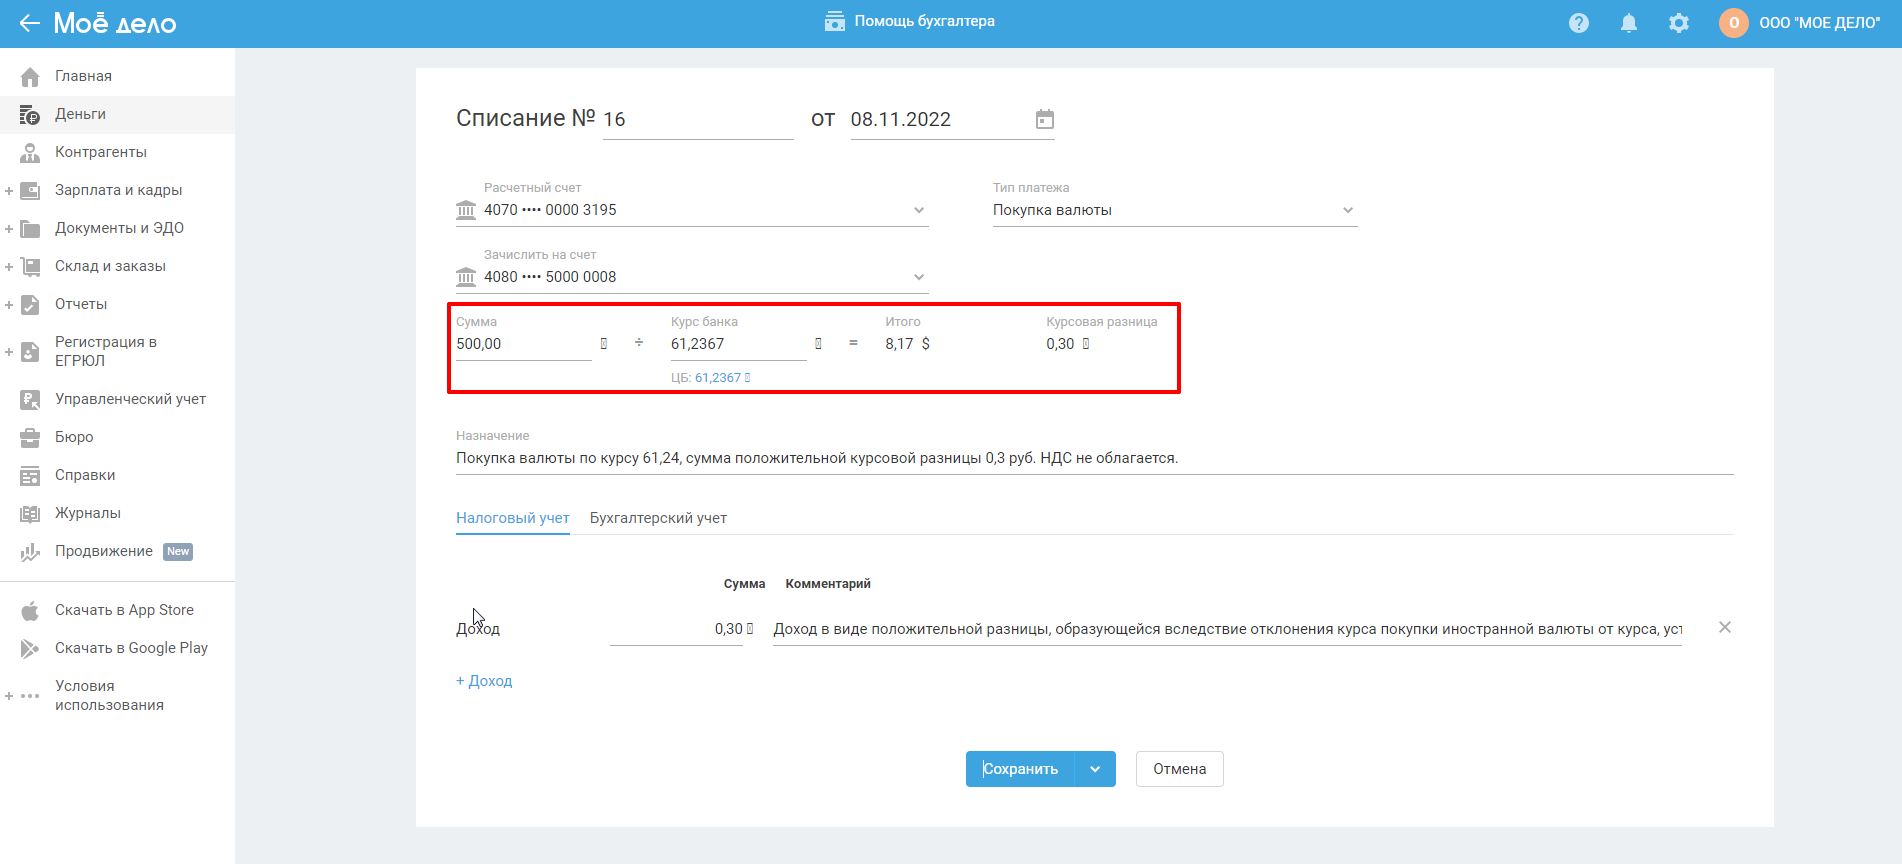Click the Деньги sidebar icon
The image size is (1902, 864).
pyautogui.click(x=30, y=114)
